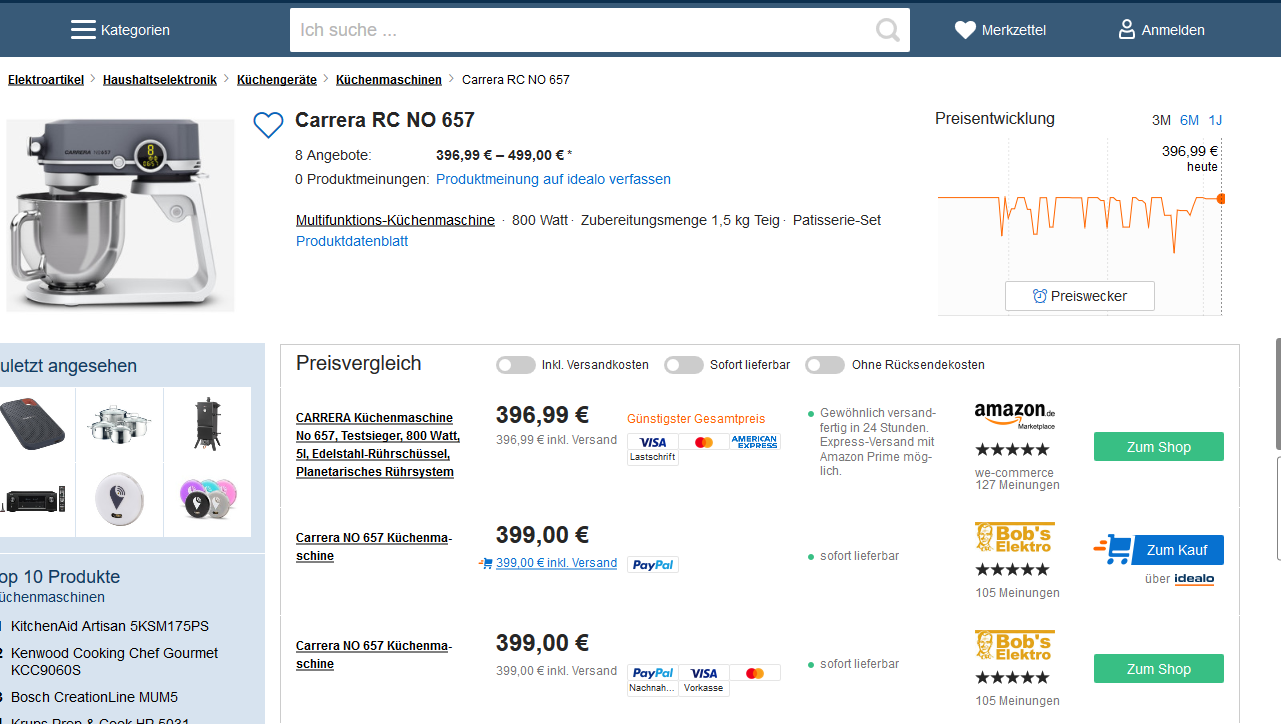Click in the Ich suche search field

point(580,30)
